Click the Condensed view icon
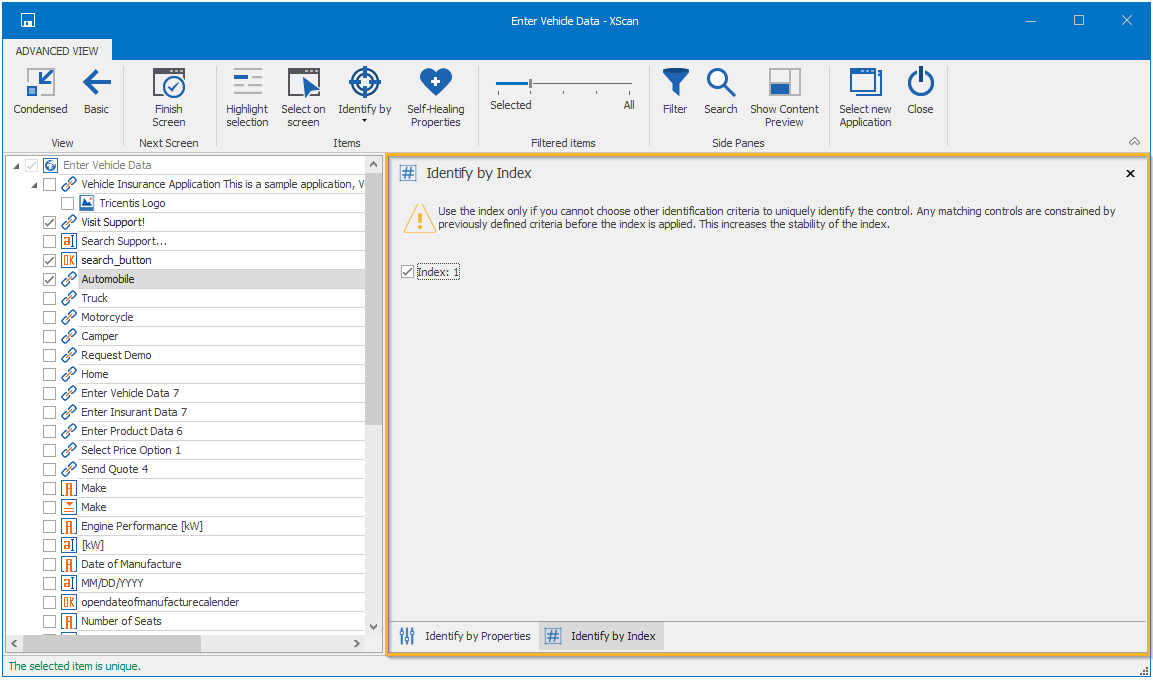Viewport: 1153px width, 680px height. pos(40,84)
